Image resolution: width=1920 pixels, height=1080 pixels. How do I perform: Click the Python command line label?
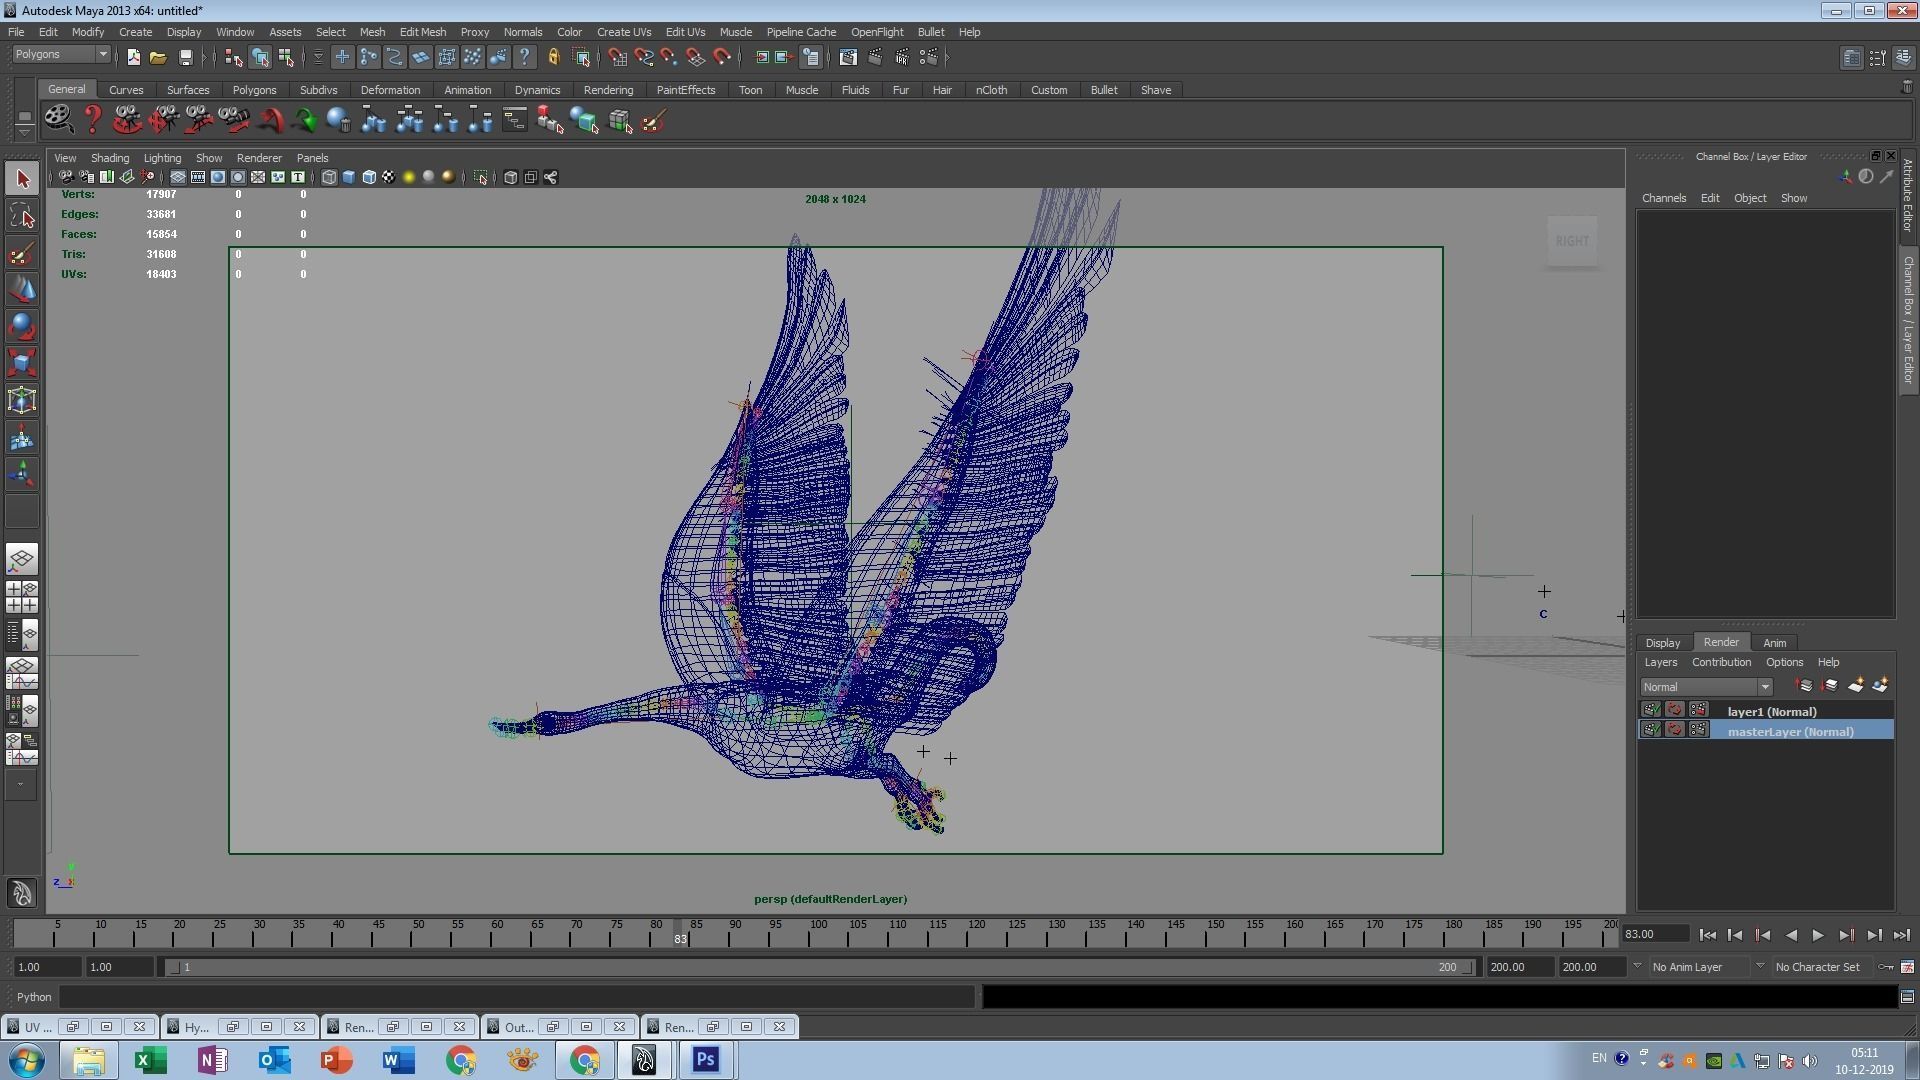tap(34, 997)
